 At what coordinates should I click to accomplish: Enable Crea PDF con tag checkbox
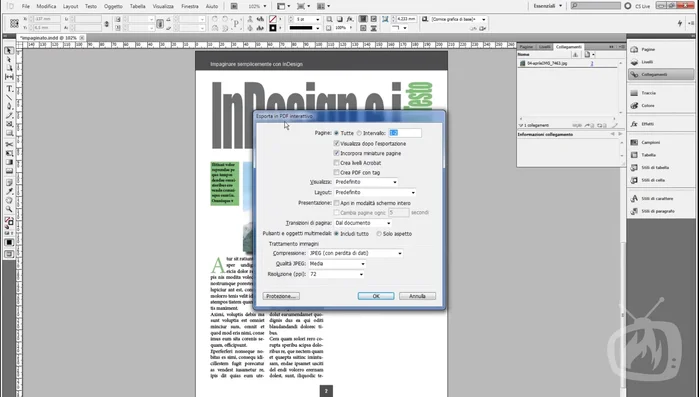click(x=337, y=172)
